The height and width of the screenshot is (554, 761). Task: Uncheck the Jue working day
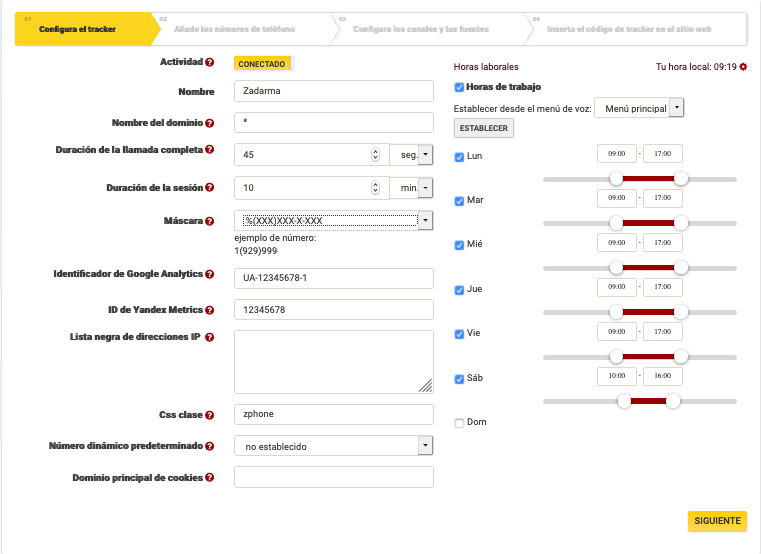[459, 290]
